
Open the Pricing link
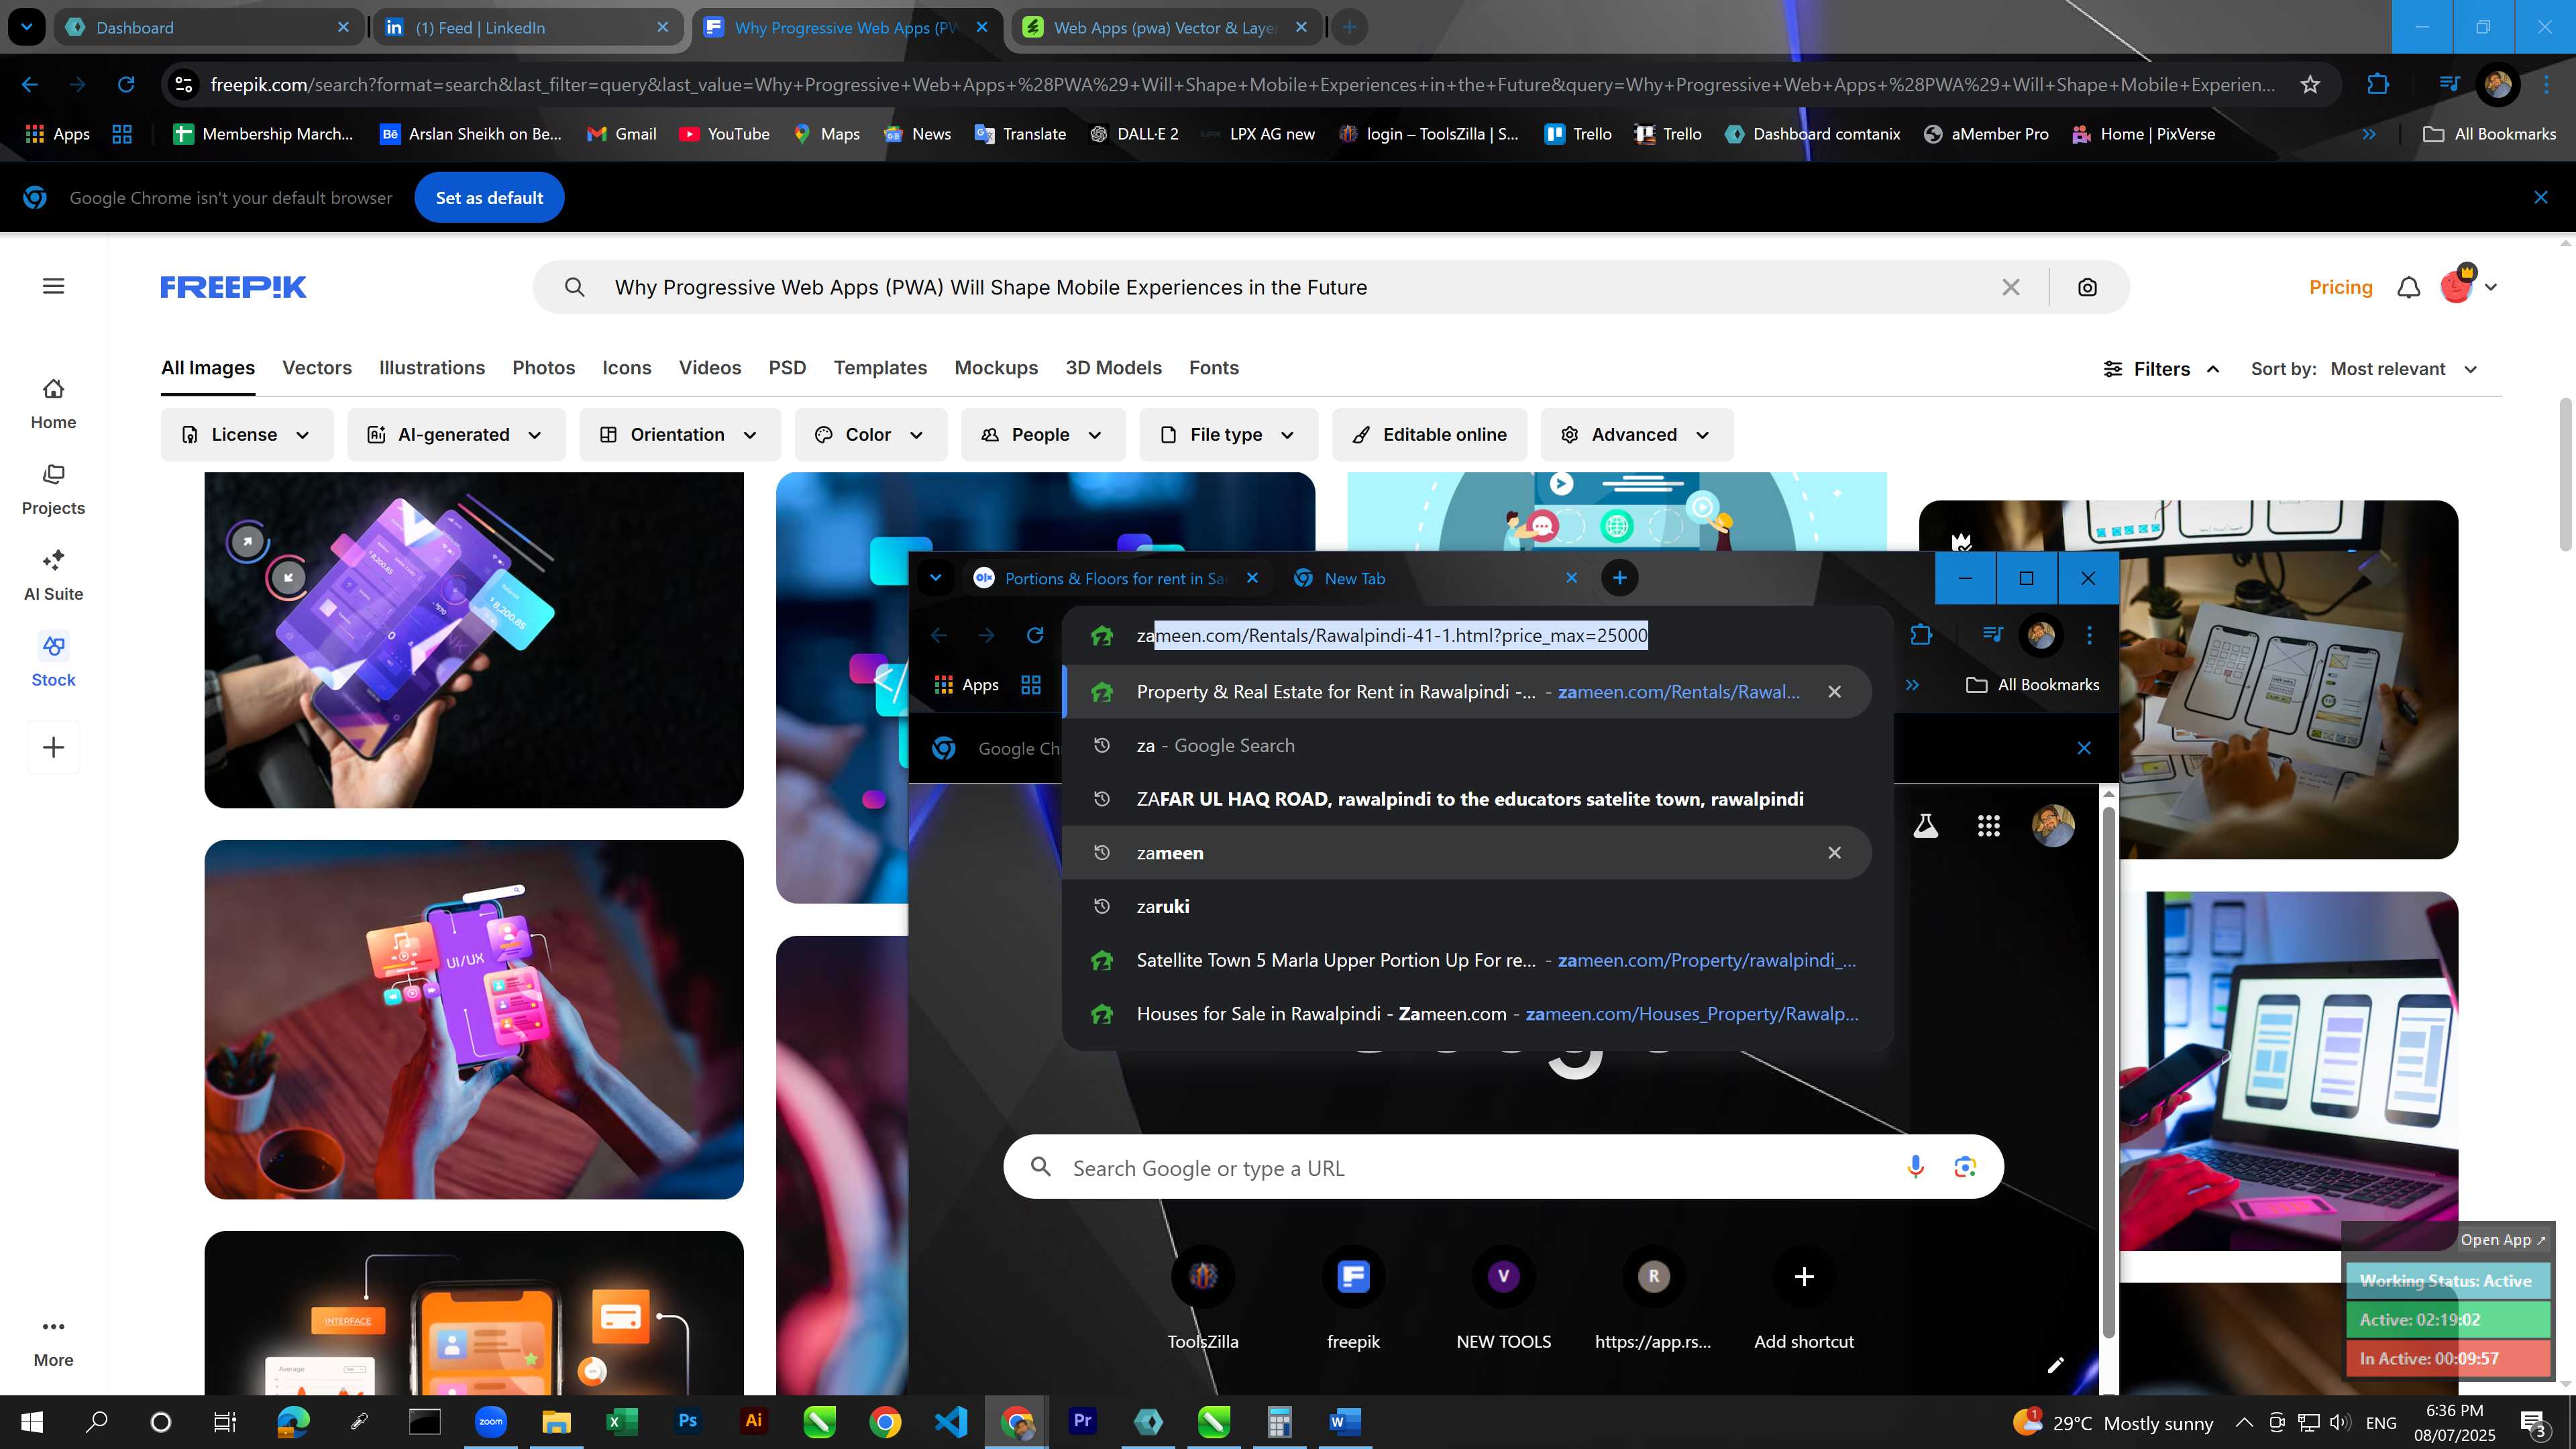click(2340, 287)
